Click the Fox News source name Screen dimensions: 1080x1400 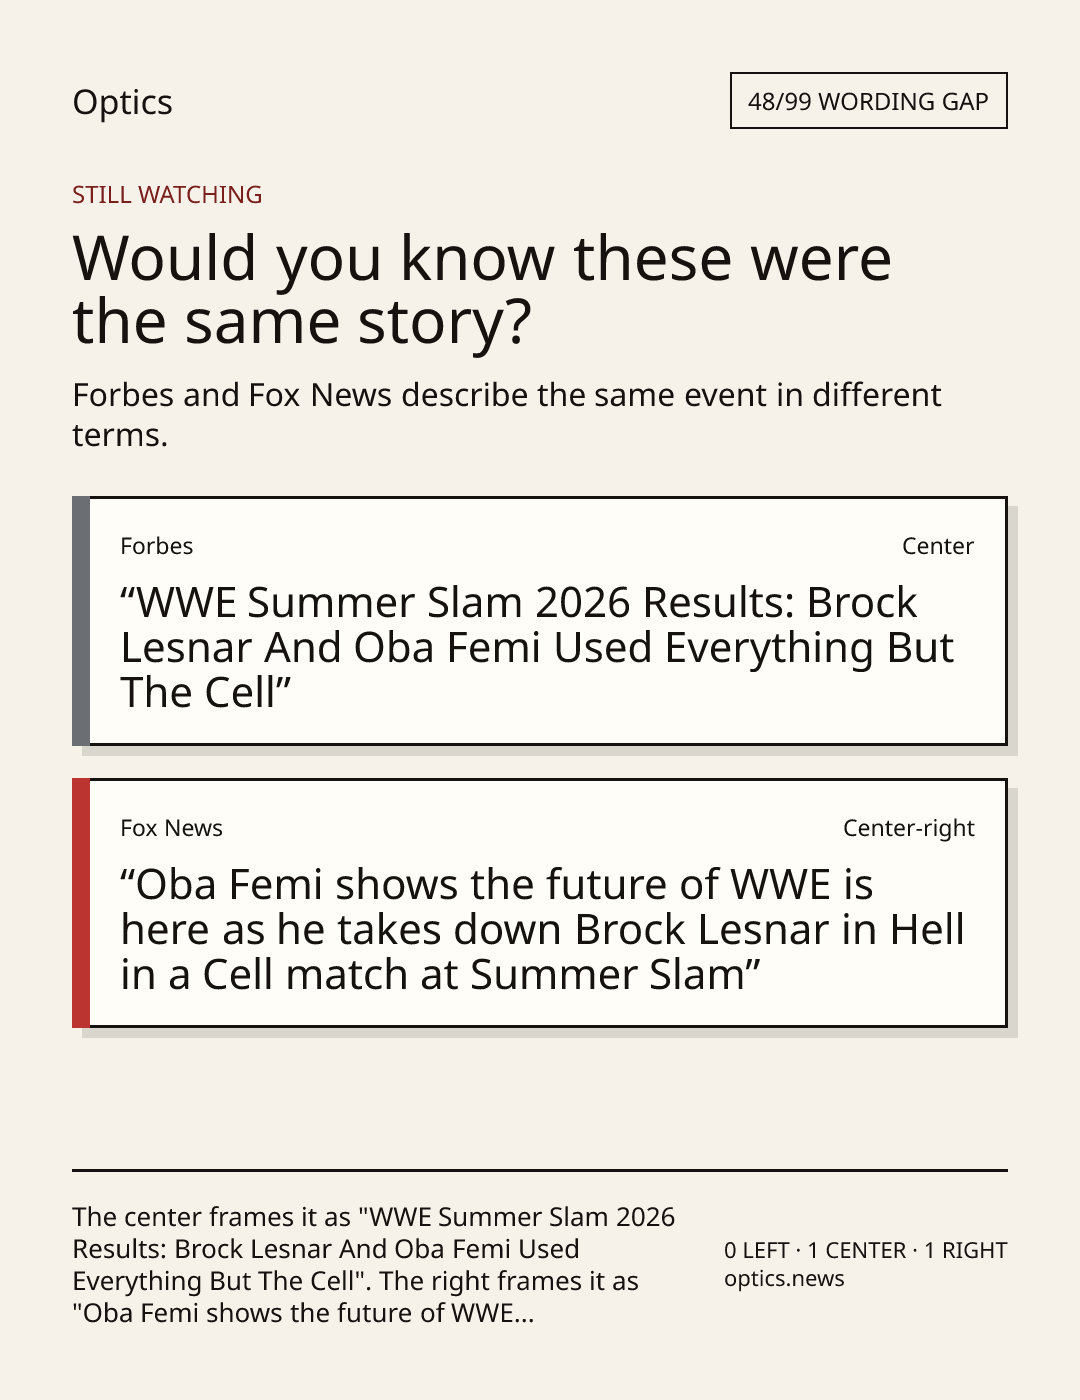tap(171, 828)
